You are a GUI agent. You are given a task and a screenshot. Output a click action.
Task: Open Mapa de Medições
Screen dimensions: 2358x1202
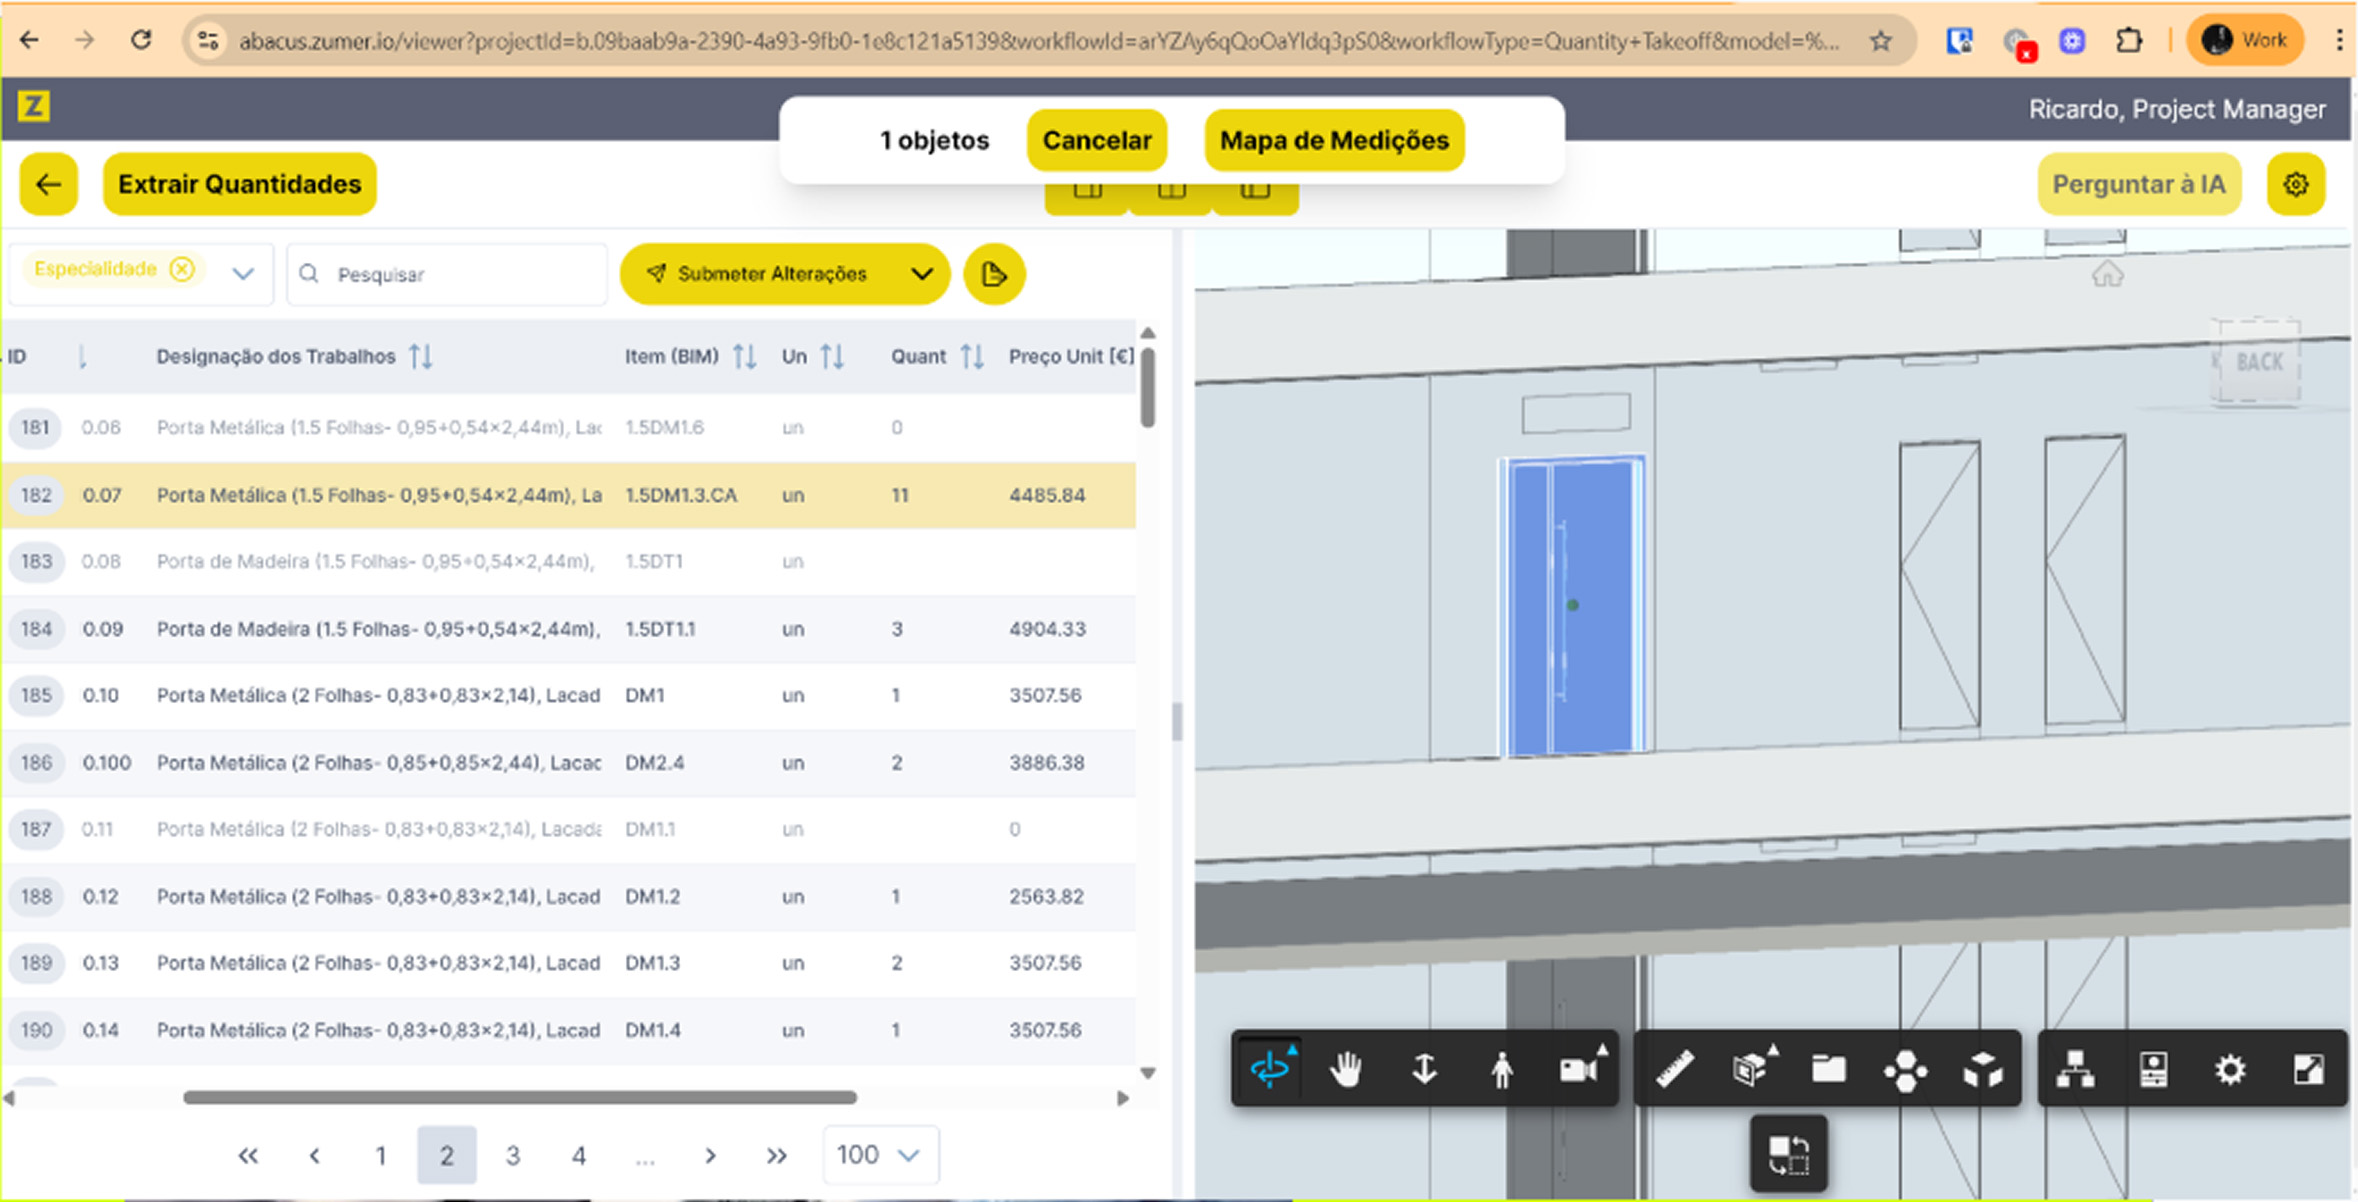1333,140
